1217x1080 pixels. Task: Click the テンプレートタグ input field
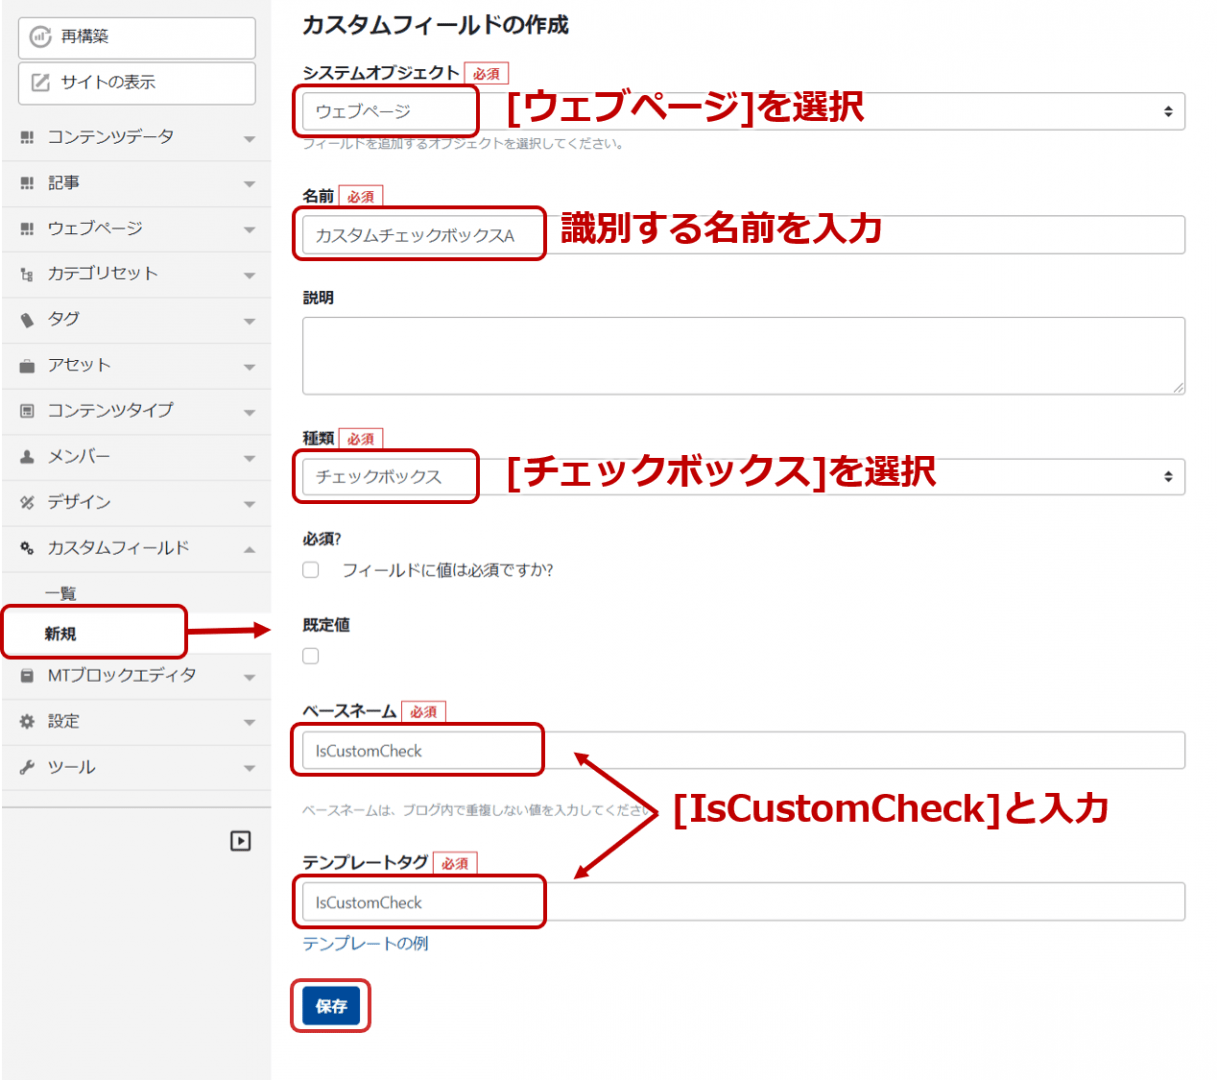pos(744,902)
